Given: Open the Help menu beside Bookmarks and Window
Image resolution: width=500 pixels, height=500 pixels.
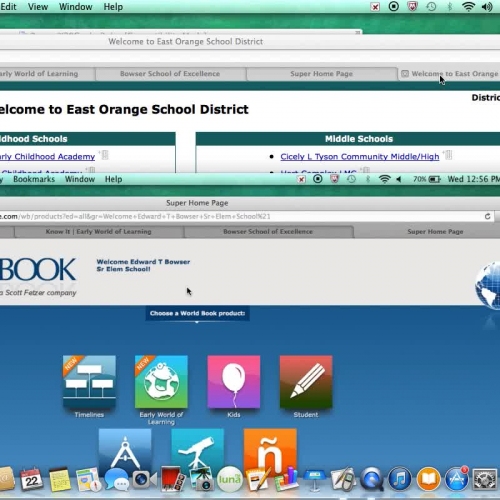Looking at the screenshot, I should pos(113,179).
